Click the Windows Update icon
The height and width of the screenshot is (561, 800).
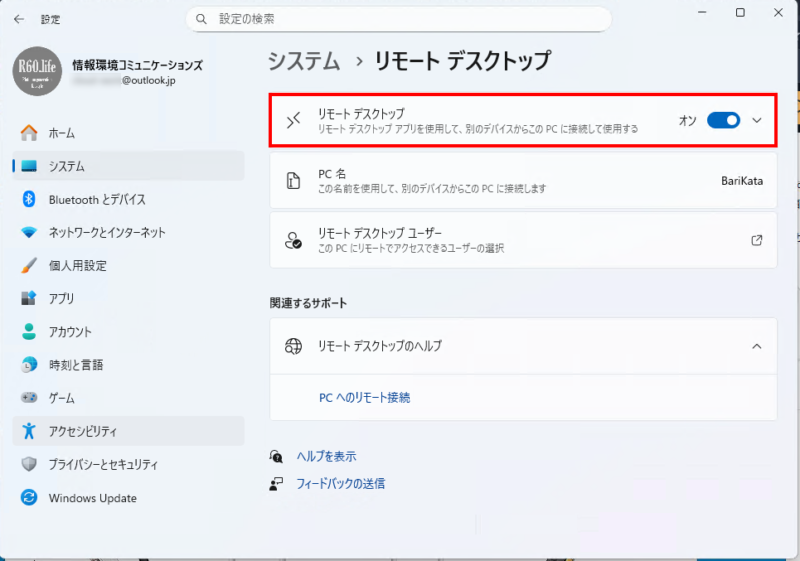coord(29,498)
